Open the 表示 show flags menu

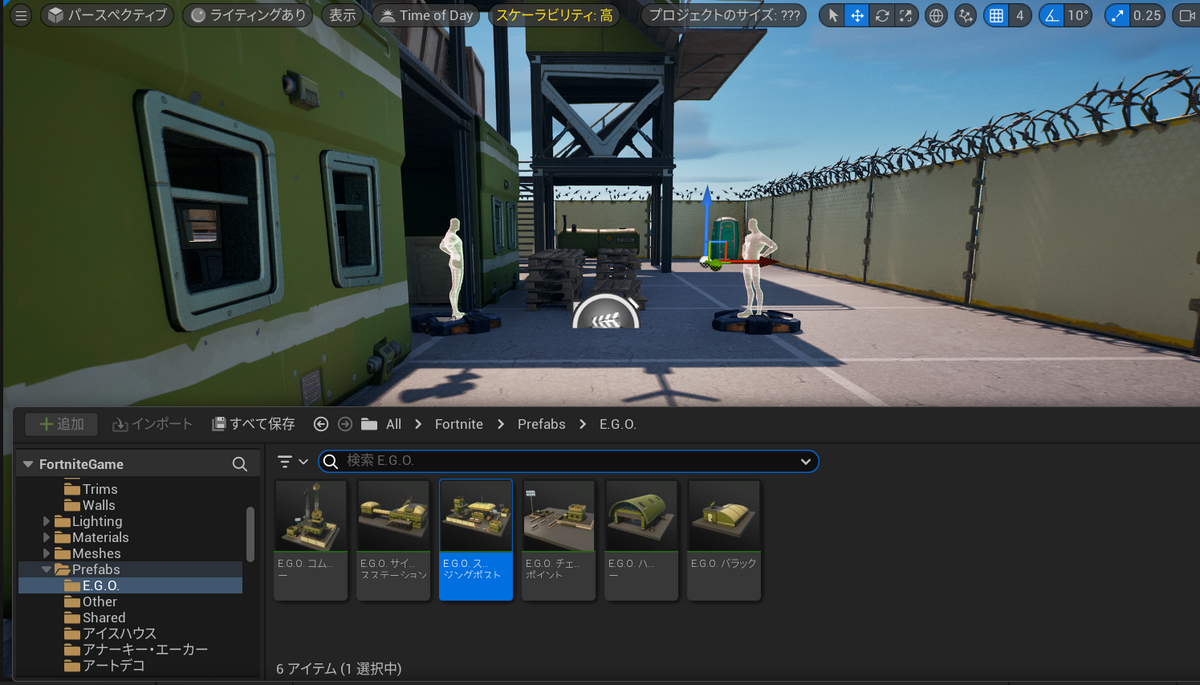(x=343, y=15)
